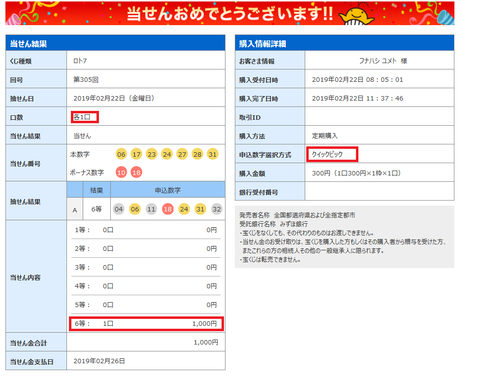Click ball 06 in the 申込数字 row
Image resolution: width=480 pixels, height=379 pixels.
[135, 209]
